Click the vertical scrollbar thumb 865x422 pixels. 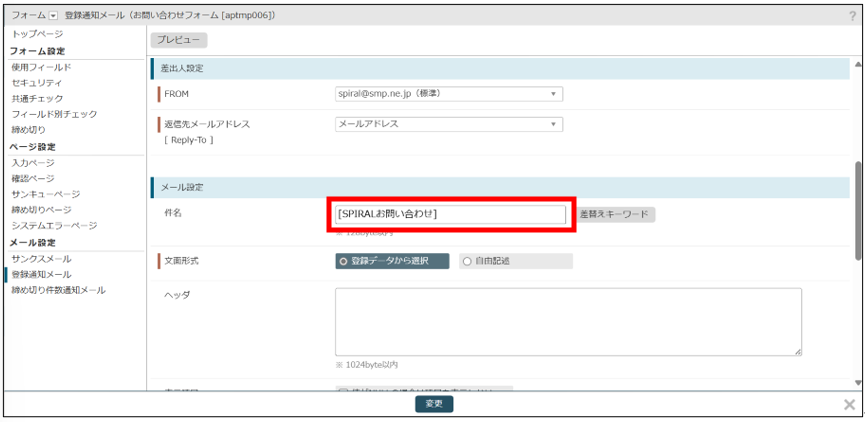858,210
